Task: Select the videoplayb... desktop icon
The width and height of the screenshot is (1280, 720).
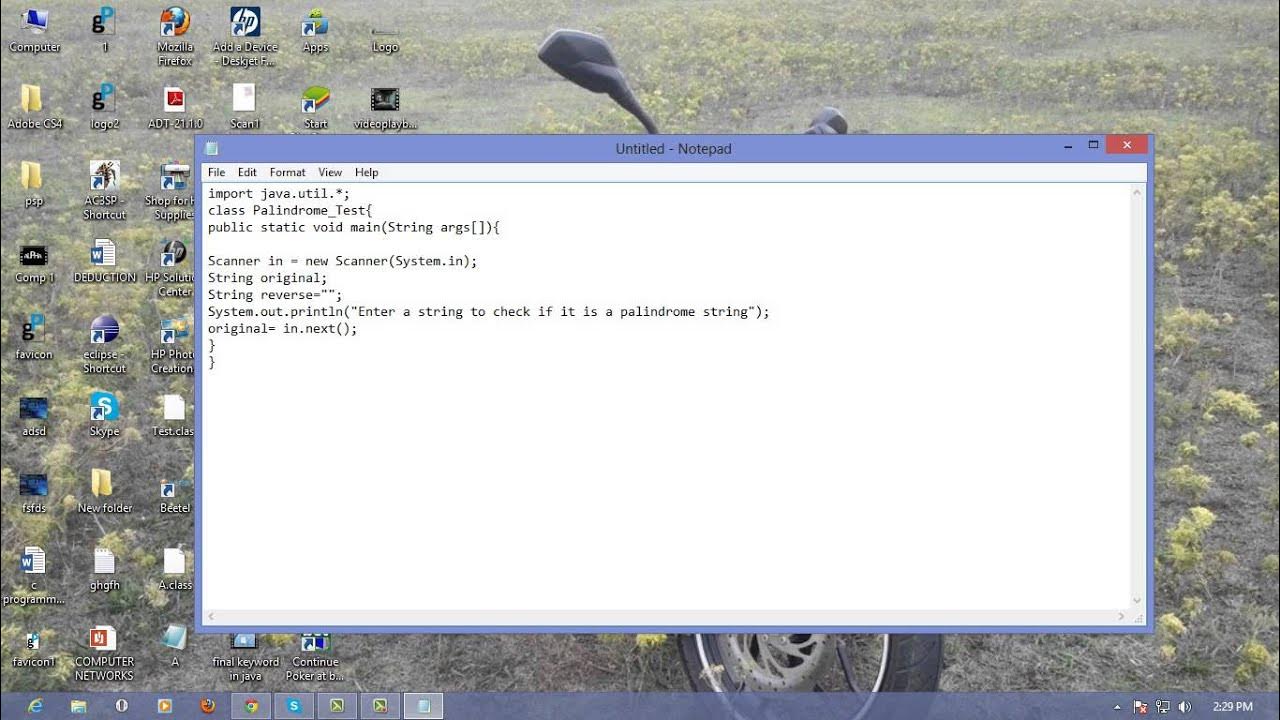Action: pyautogui.click(x=385, y=107)
